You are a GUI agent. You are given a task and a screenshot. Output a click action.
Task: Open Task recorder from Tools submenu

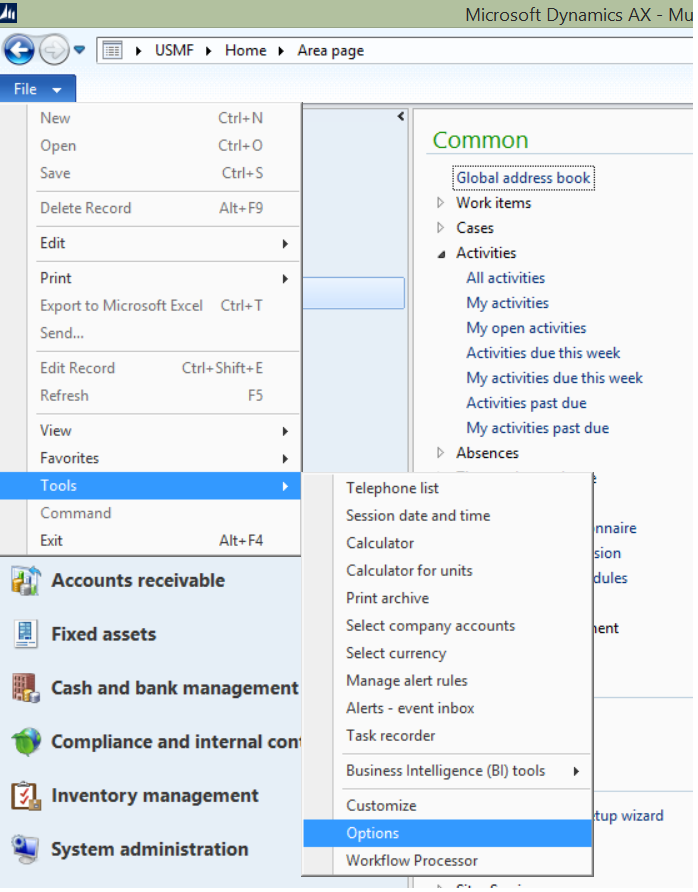point(390,736)
